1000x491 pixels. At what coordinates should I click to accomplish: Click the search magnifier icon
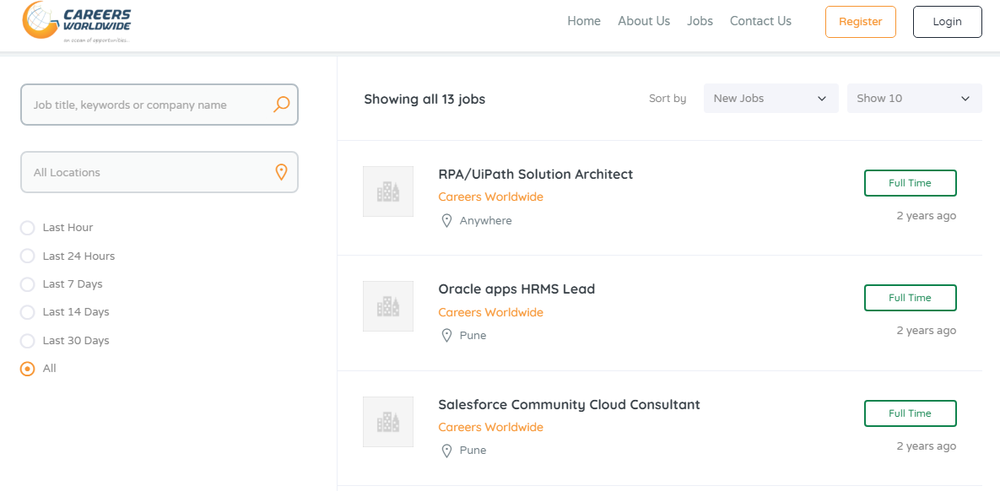point(282,104)
